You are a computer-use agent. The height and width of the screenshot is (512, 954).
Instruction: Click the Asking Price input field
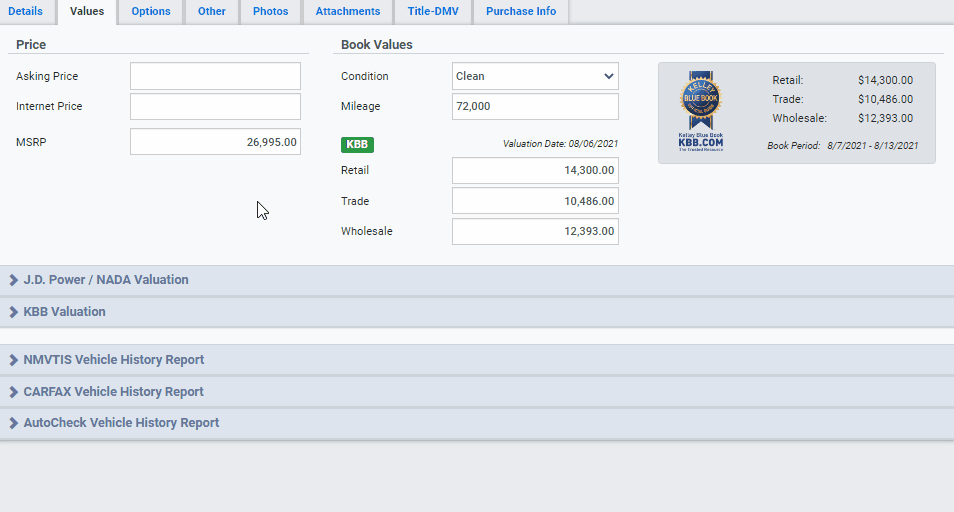pyautogui.click(x=215, y=76)
